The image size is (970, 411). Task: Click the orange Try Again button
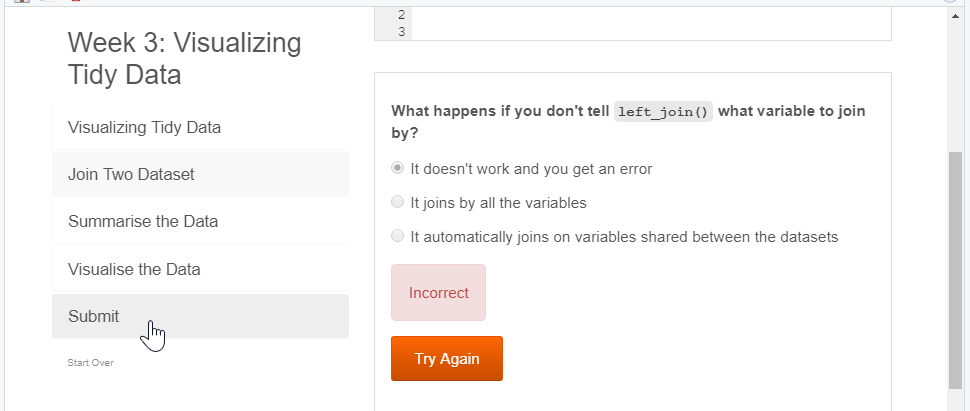447,358
